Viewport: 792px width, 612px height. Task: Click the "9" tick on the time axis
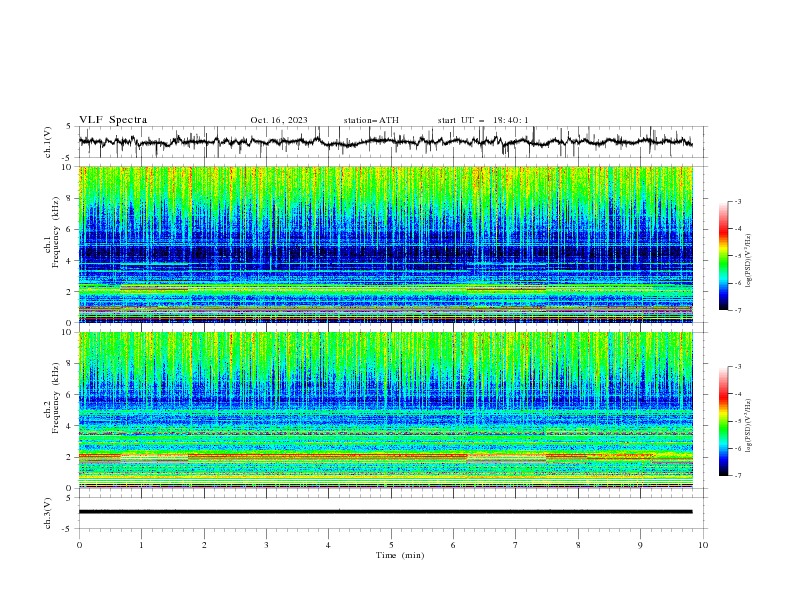pyautogui.click(x=640, y=545)
